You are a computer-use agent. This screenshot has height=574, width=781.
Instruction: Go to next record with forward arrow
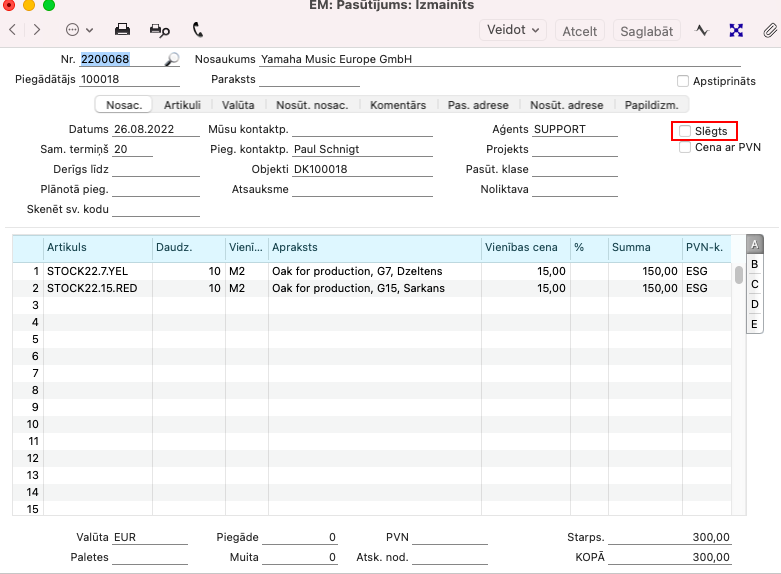coord(37,30)
